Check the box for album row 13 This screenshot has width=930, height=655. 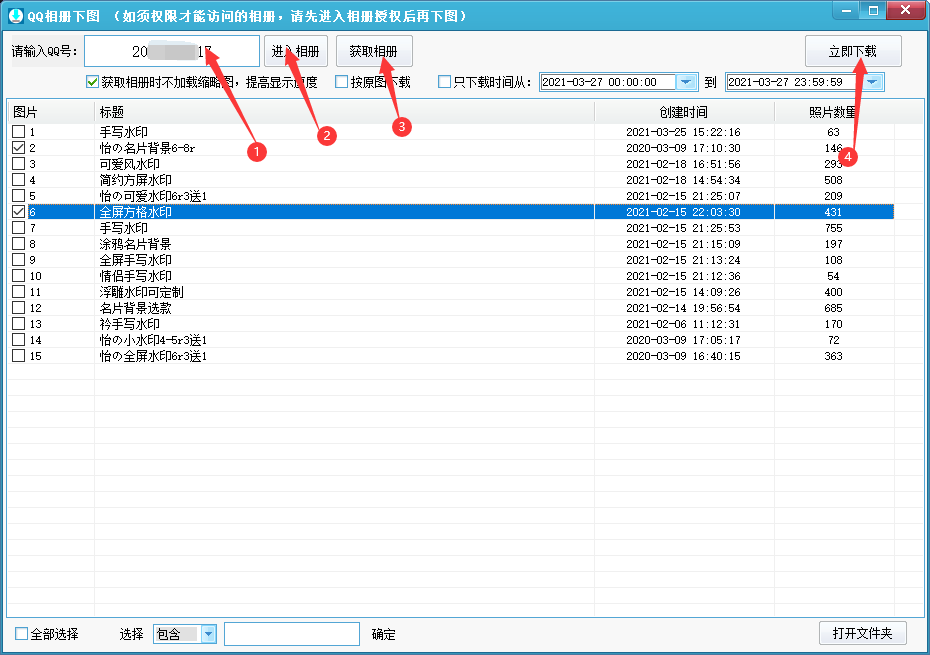click(x=18, y=324)
